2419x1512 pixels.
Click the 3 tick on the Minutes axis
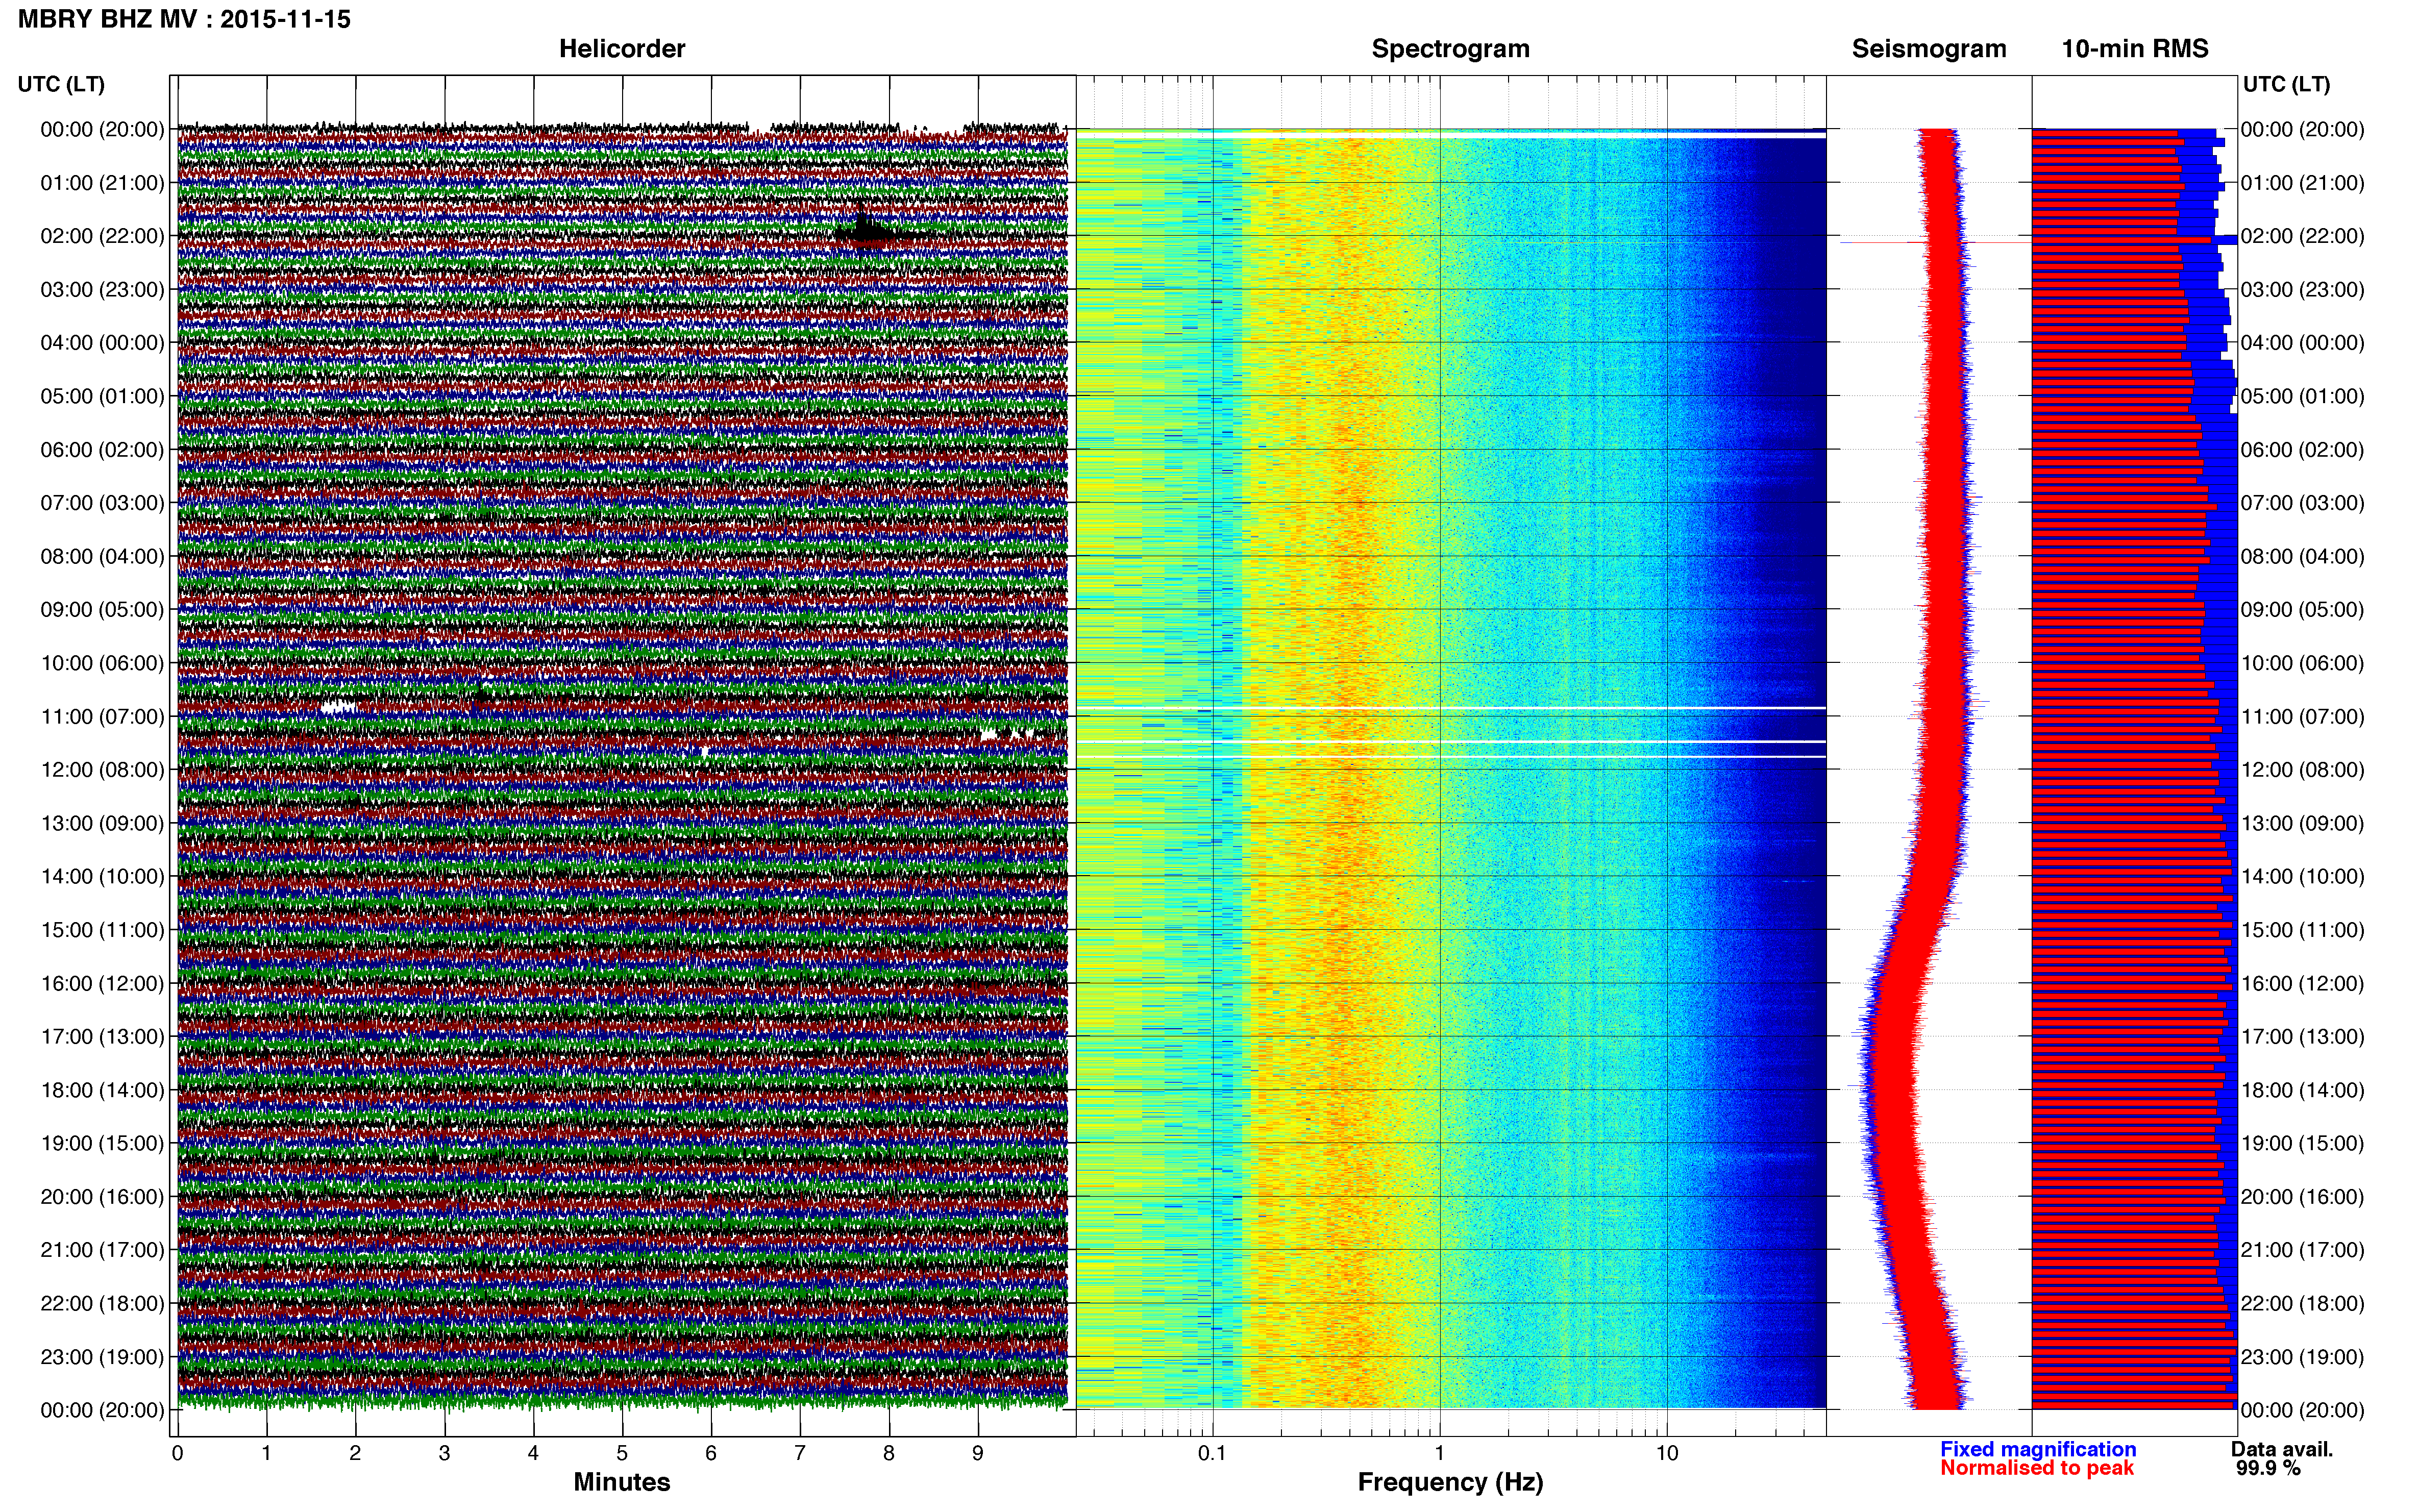[444, 1454]
